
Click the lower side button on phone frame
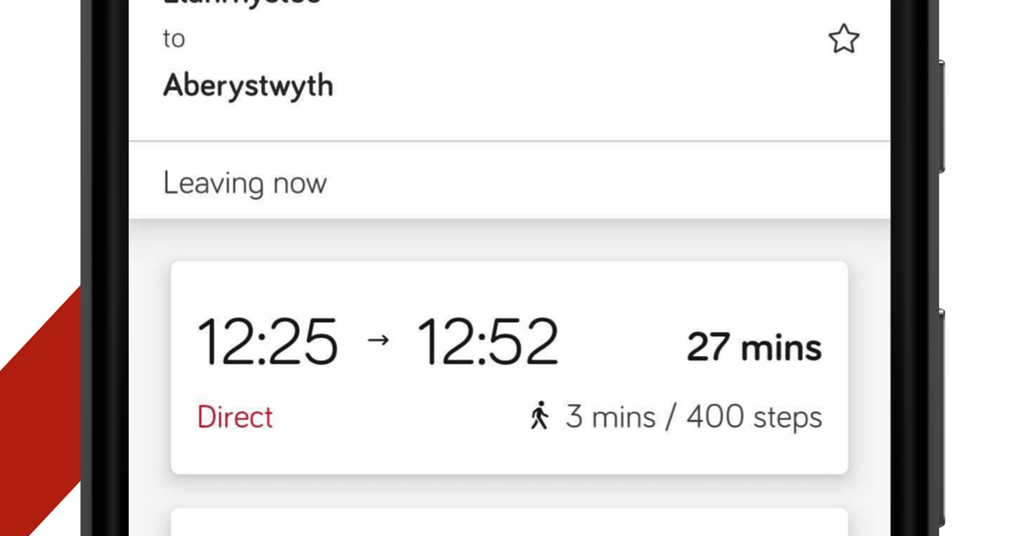942,418
